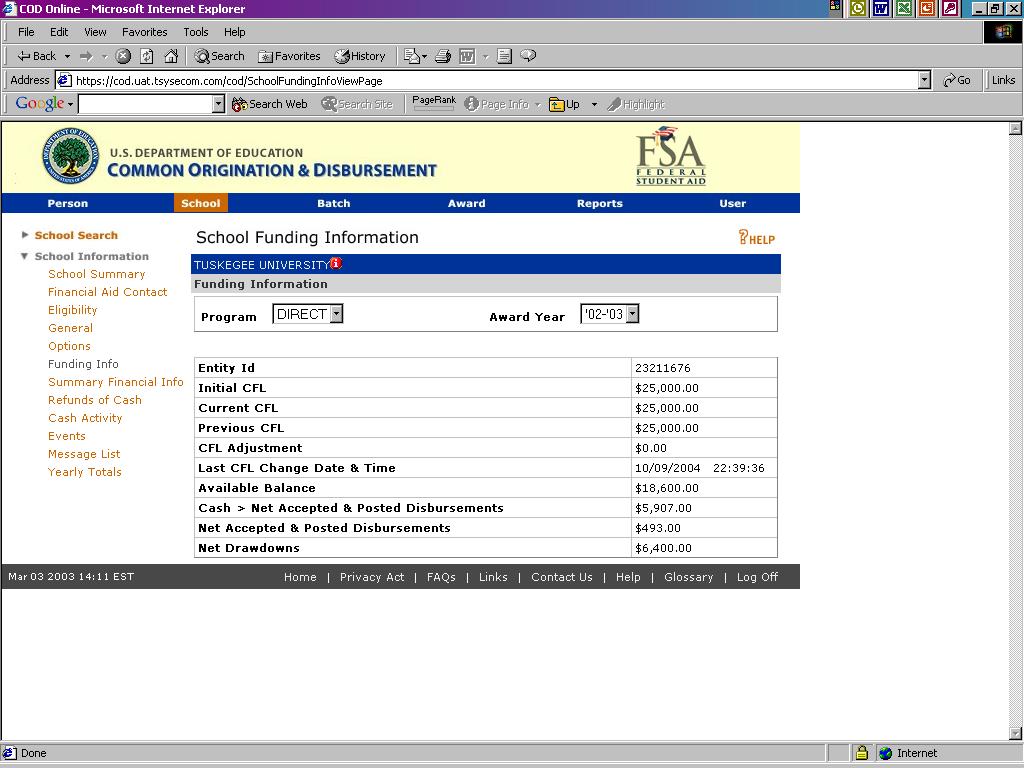Refresh the page using Refresh icon
The height and width of the screenshot is (768, 1024).
tap(147, 56)
